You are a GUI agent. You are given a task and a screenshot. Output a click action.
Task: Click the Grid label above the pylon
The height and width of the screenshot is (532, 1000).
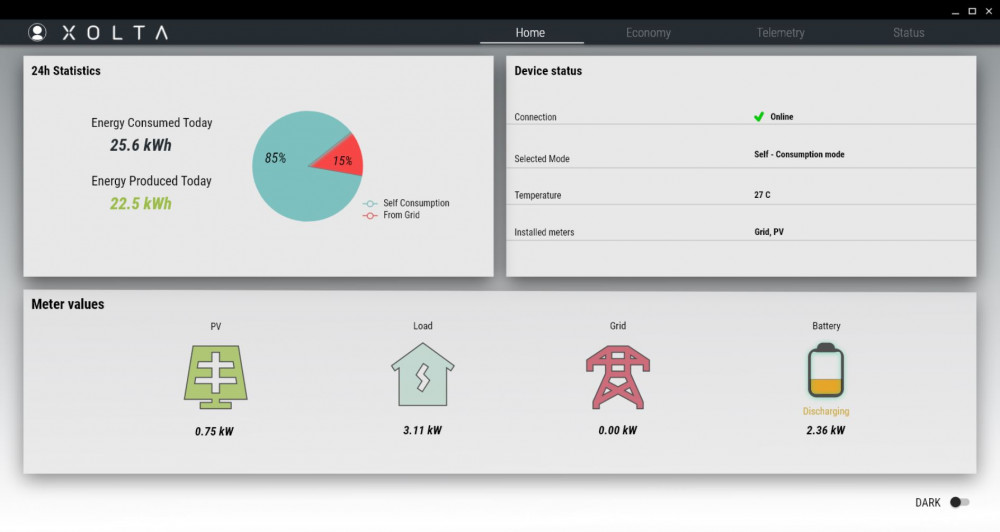coord(617,326)
